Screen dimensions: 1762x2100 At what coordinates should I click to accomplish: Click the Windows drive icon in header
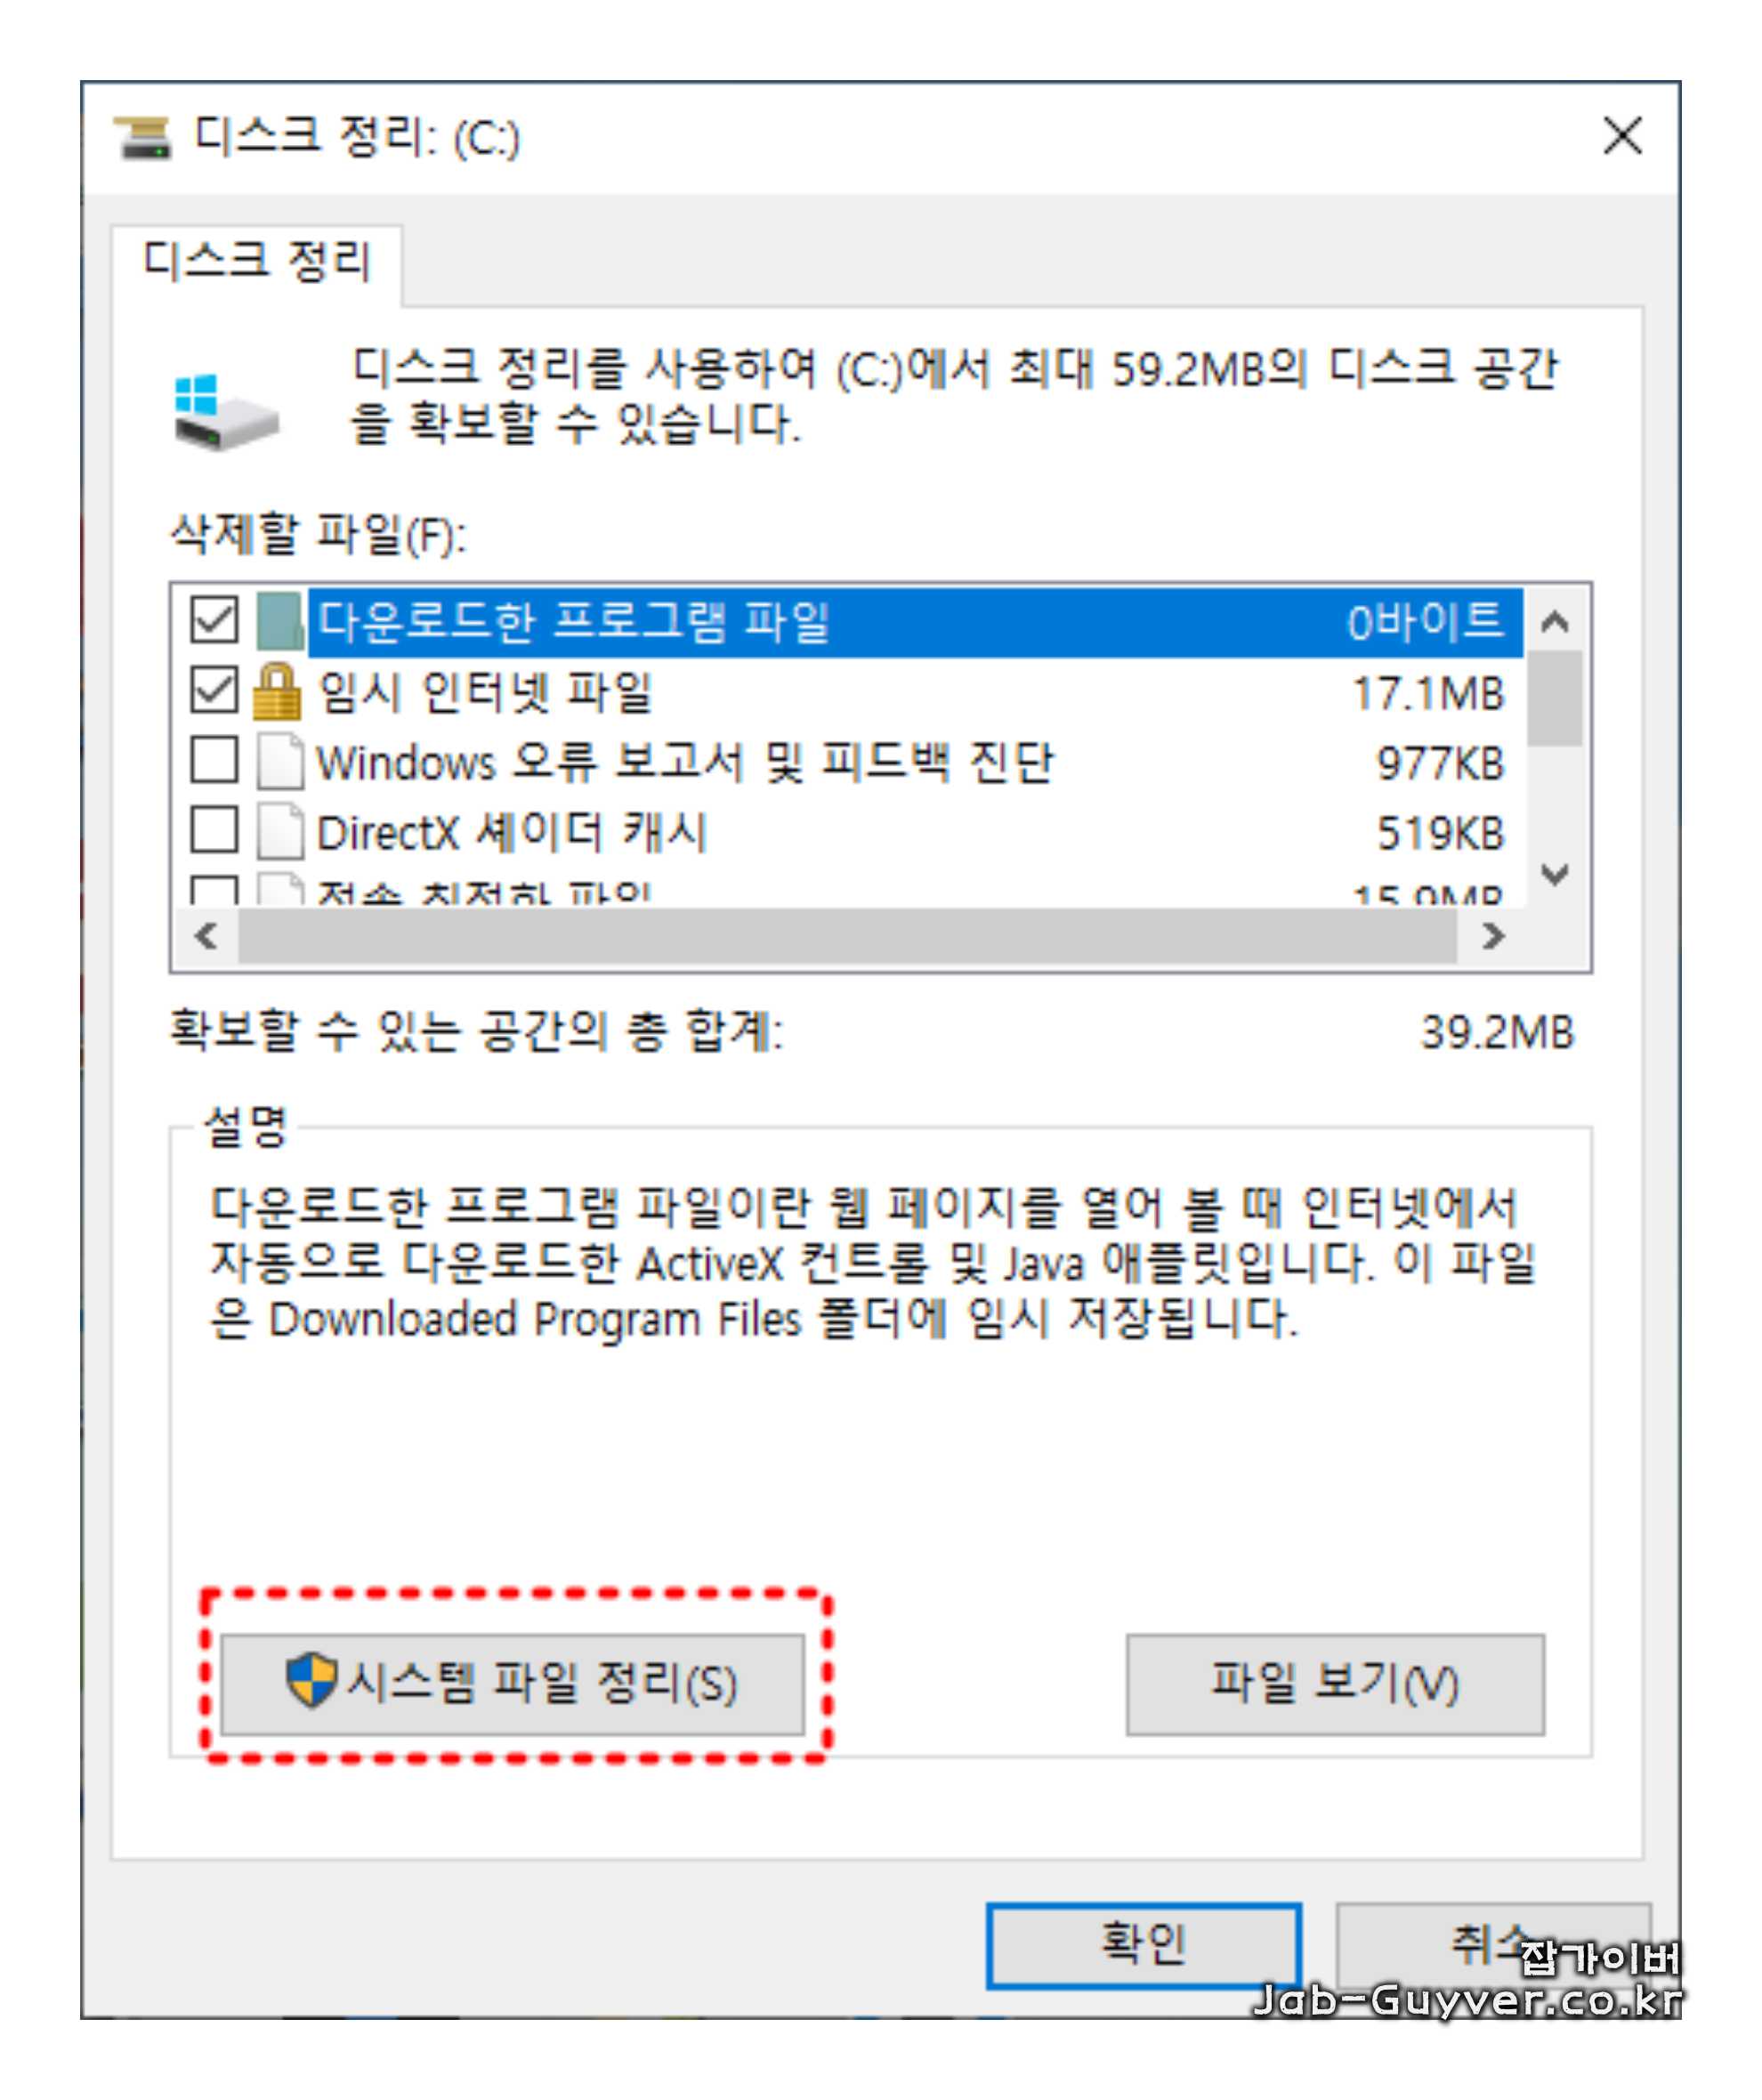(x=226, y=412)
